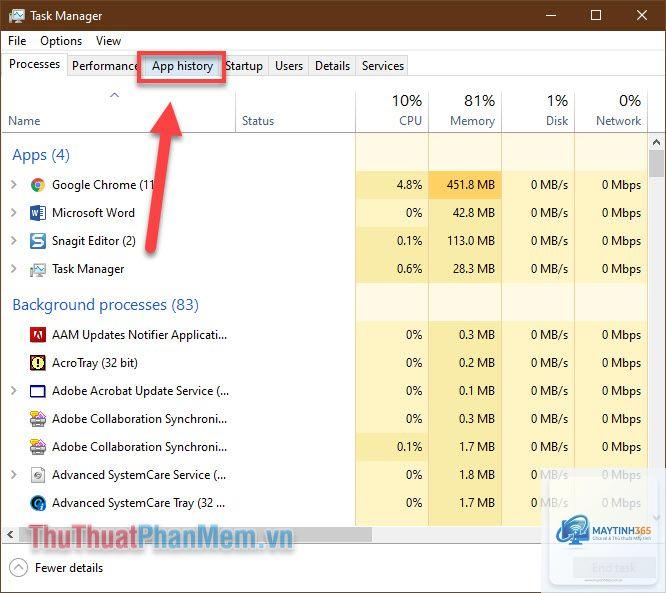Click the Adobe Acrobat Update Service icon
The image size is (666, 593).
38,391
